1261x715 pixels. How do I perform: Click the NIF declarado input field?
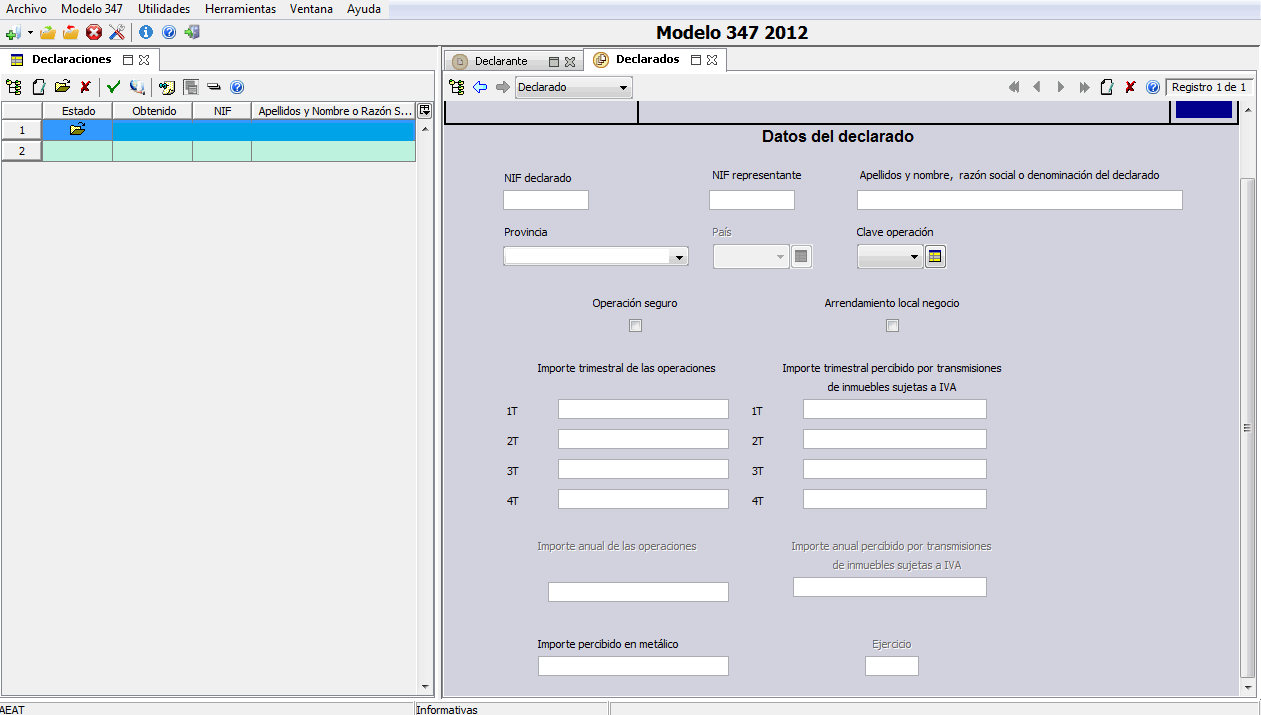[546, 200]
